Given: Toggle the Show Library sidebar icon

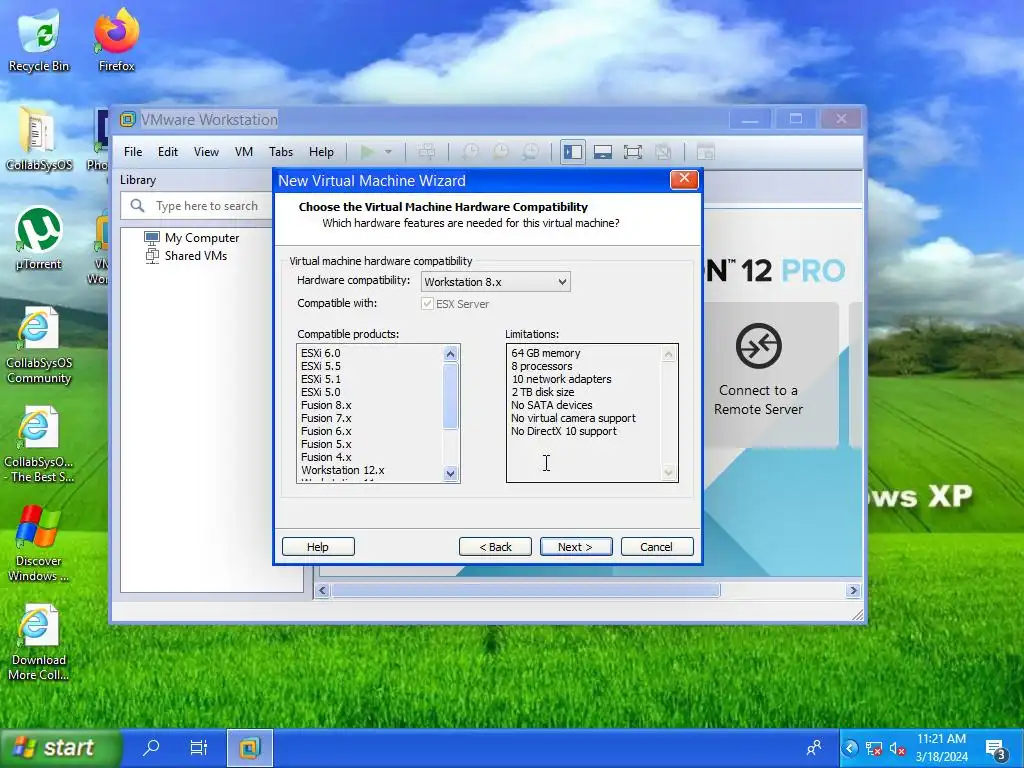Looking at the screenshot, I should [x=573, y=152].
